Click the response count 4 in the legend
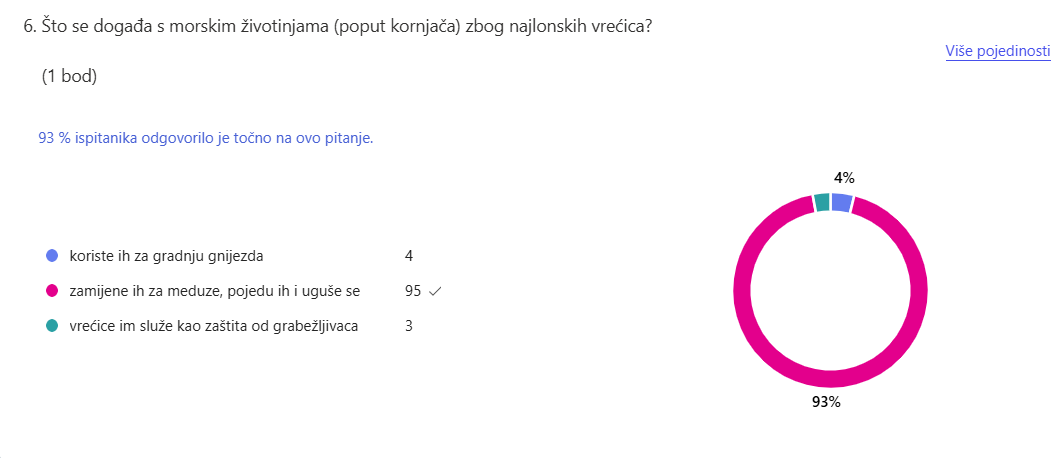Image resolution: width=1064 pixels, height=458 pixels. 409,256
